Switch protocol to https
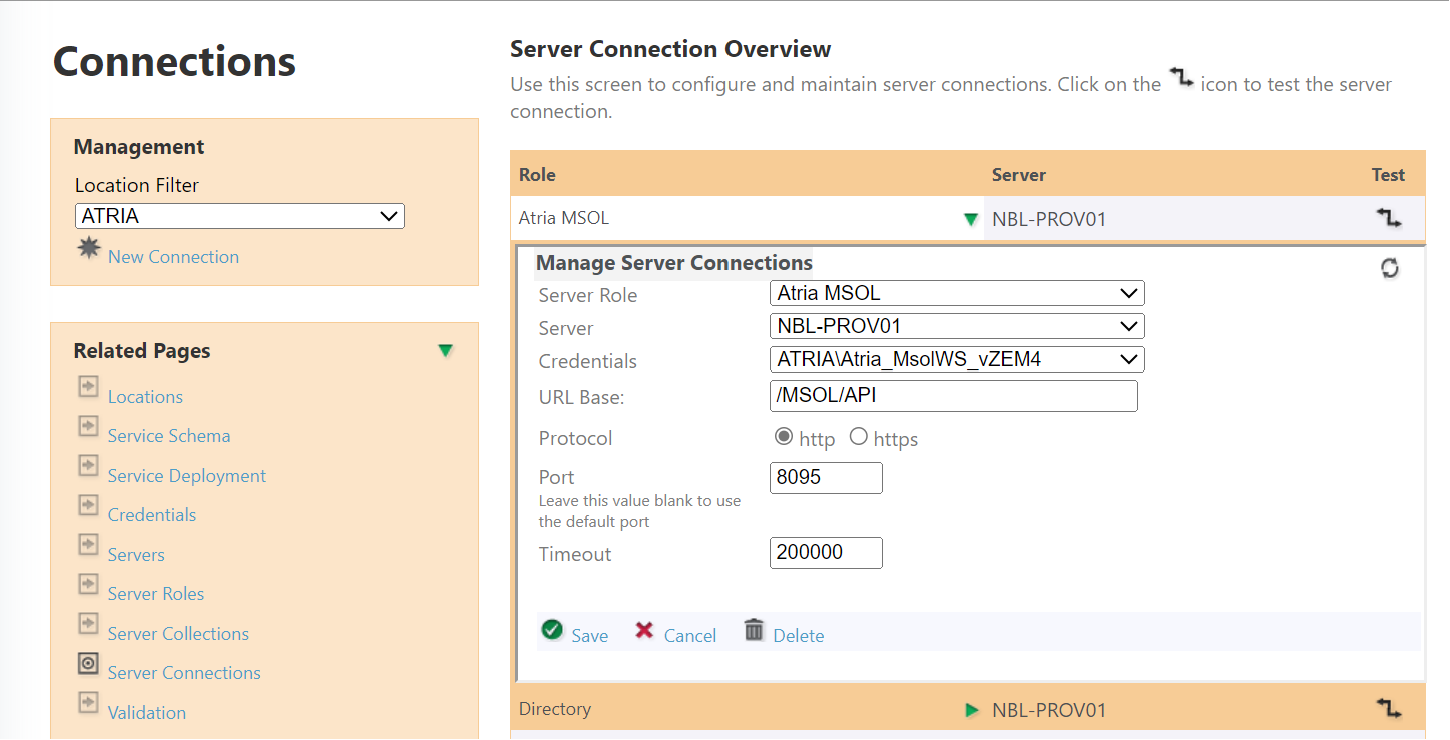1450x740 pixels. tap(857, 436)
